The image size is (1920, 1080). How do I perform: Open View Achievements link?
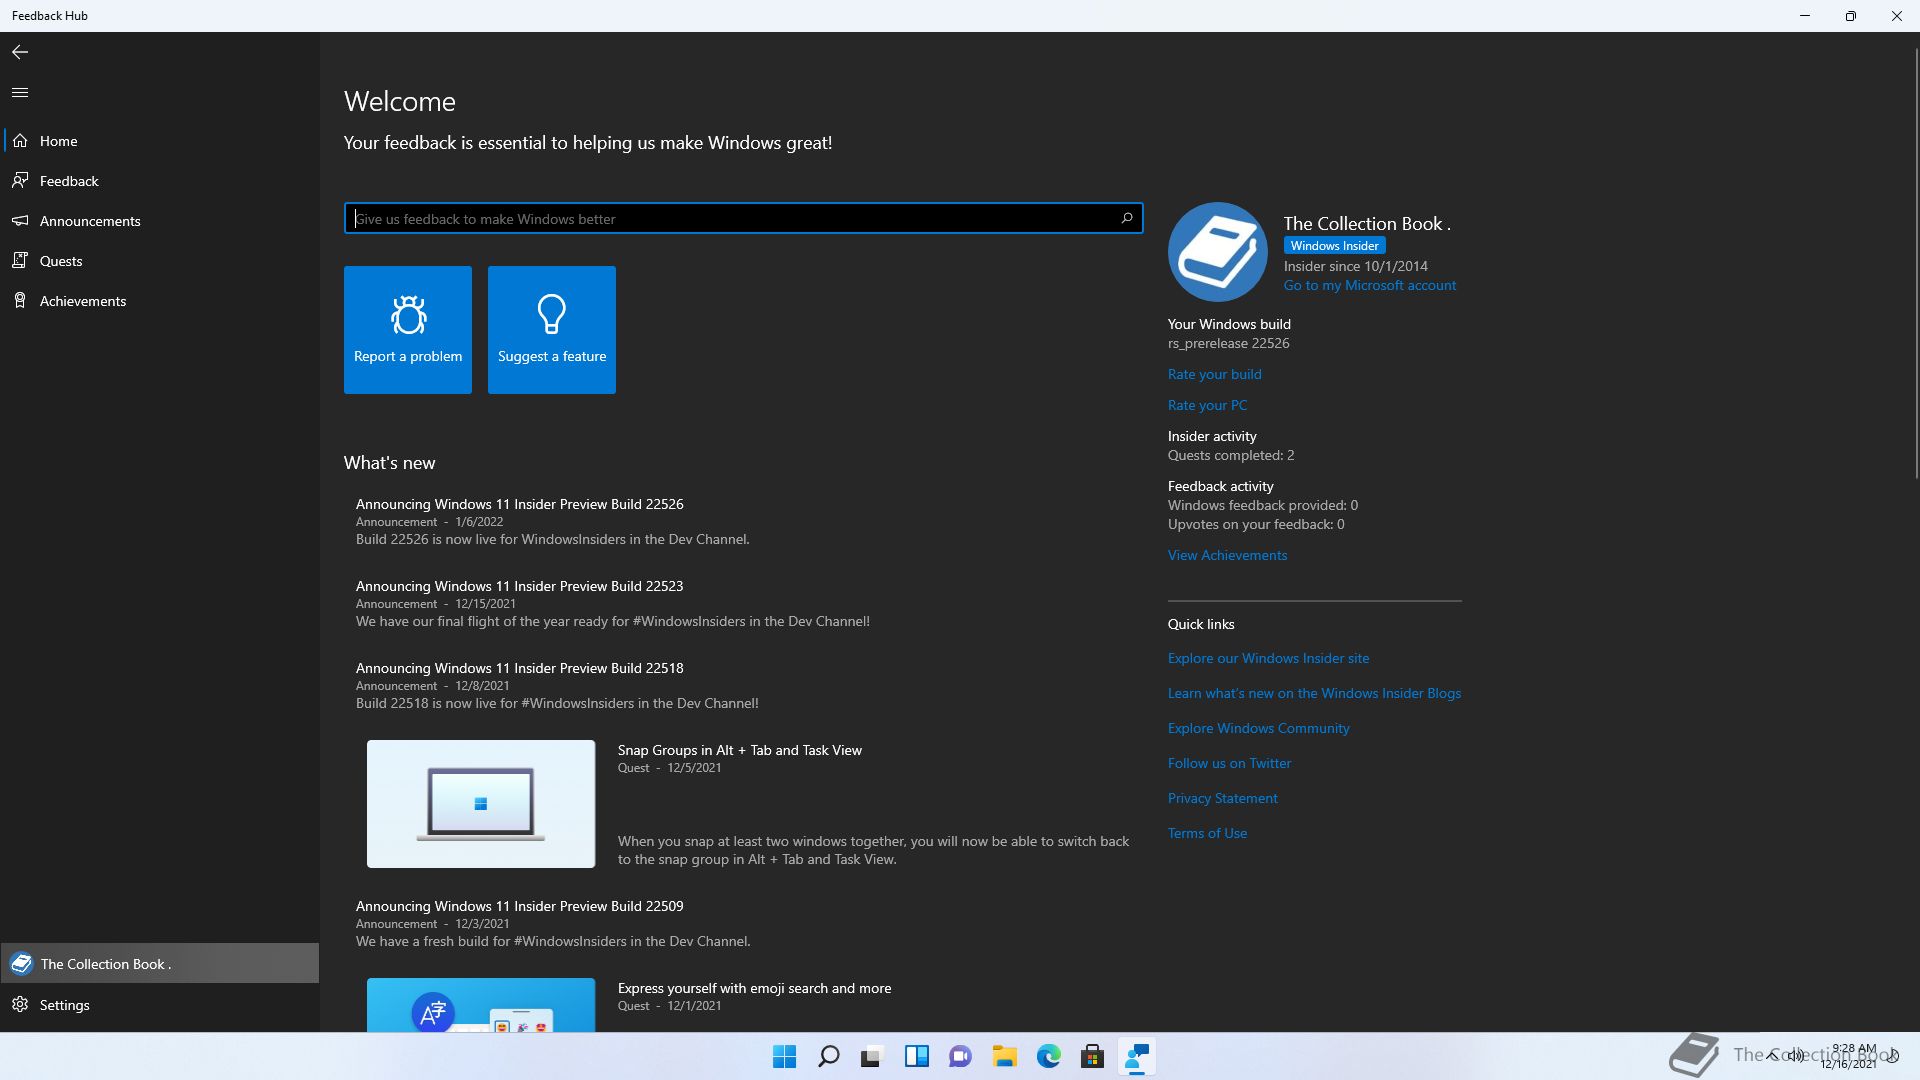click(1228, 555)
